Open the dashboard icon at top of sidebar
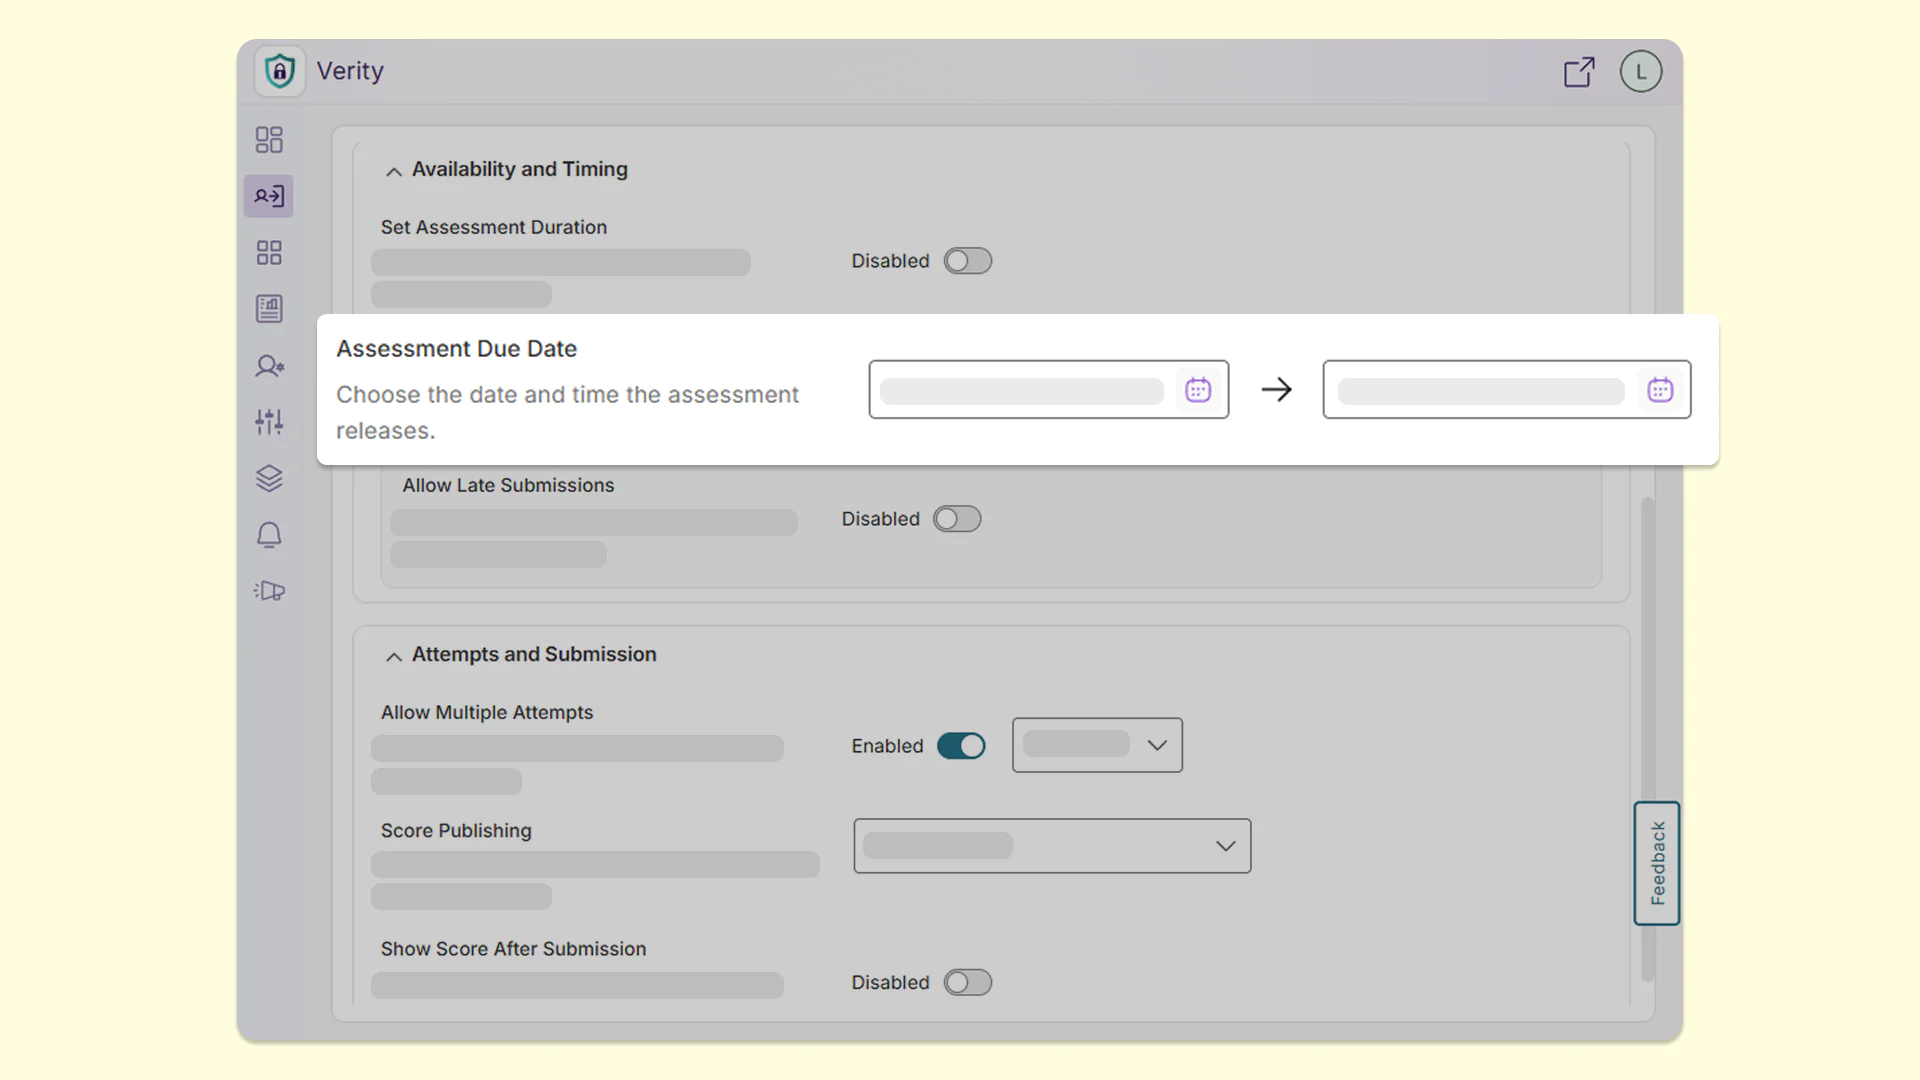The height and width of the screenshot is (1080, 1920). (269, 139)
